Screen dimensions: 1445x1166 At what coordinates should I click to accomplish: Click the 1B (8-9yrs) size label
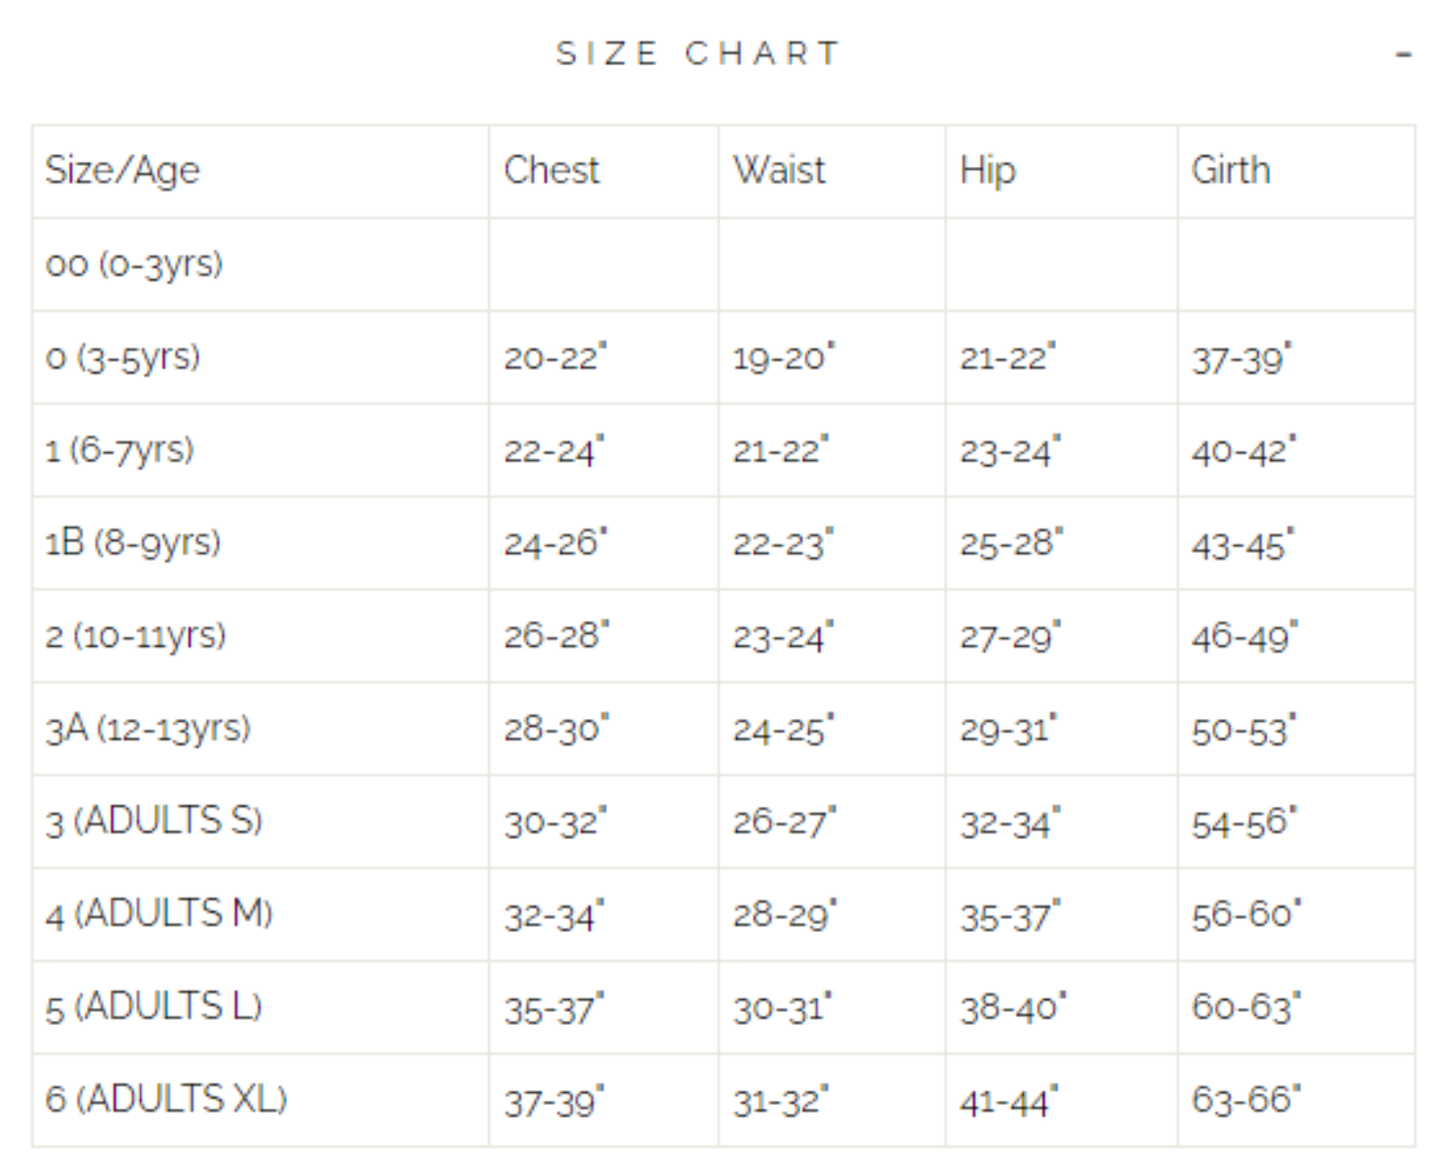click(x=133, y=543)
